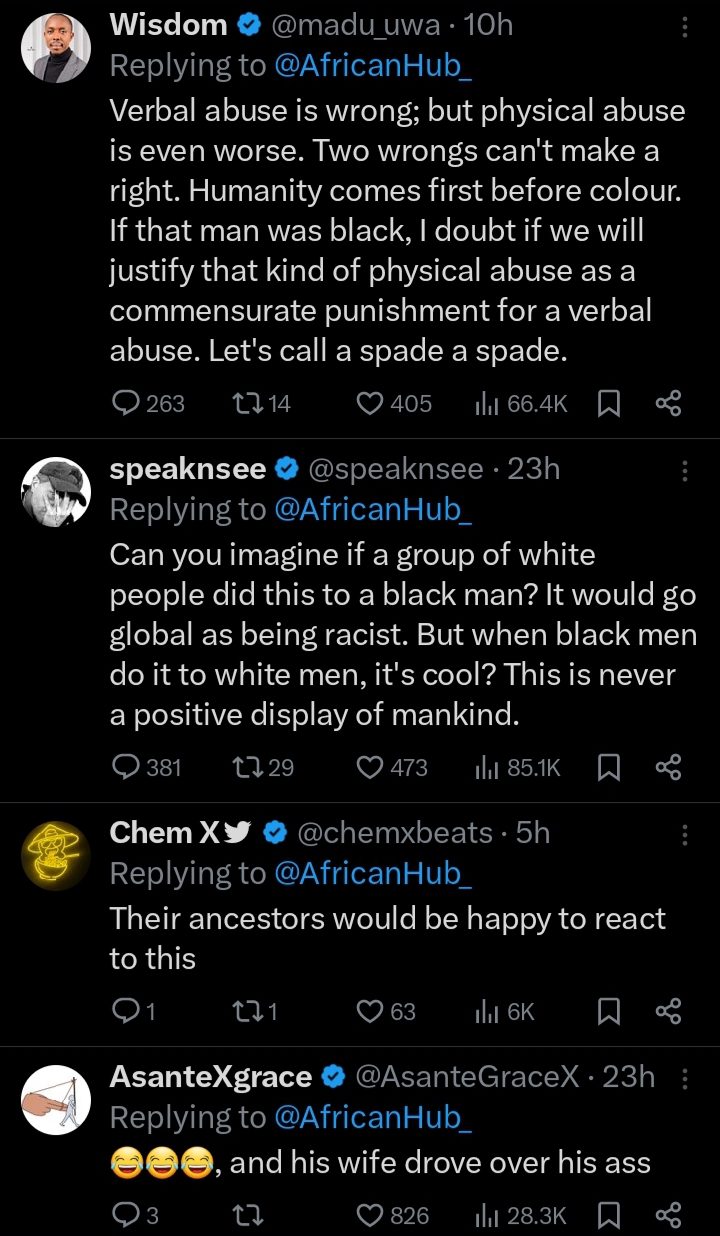Open the @chemxbeats profile handle

395,833
